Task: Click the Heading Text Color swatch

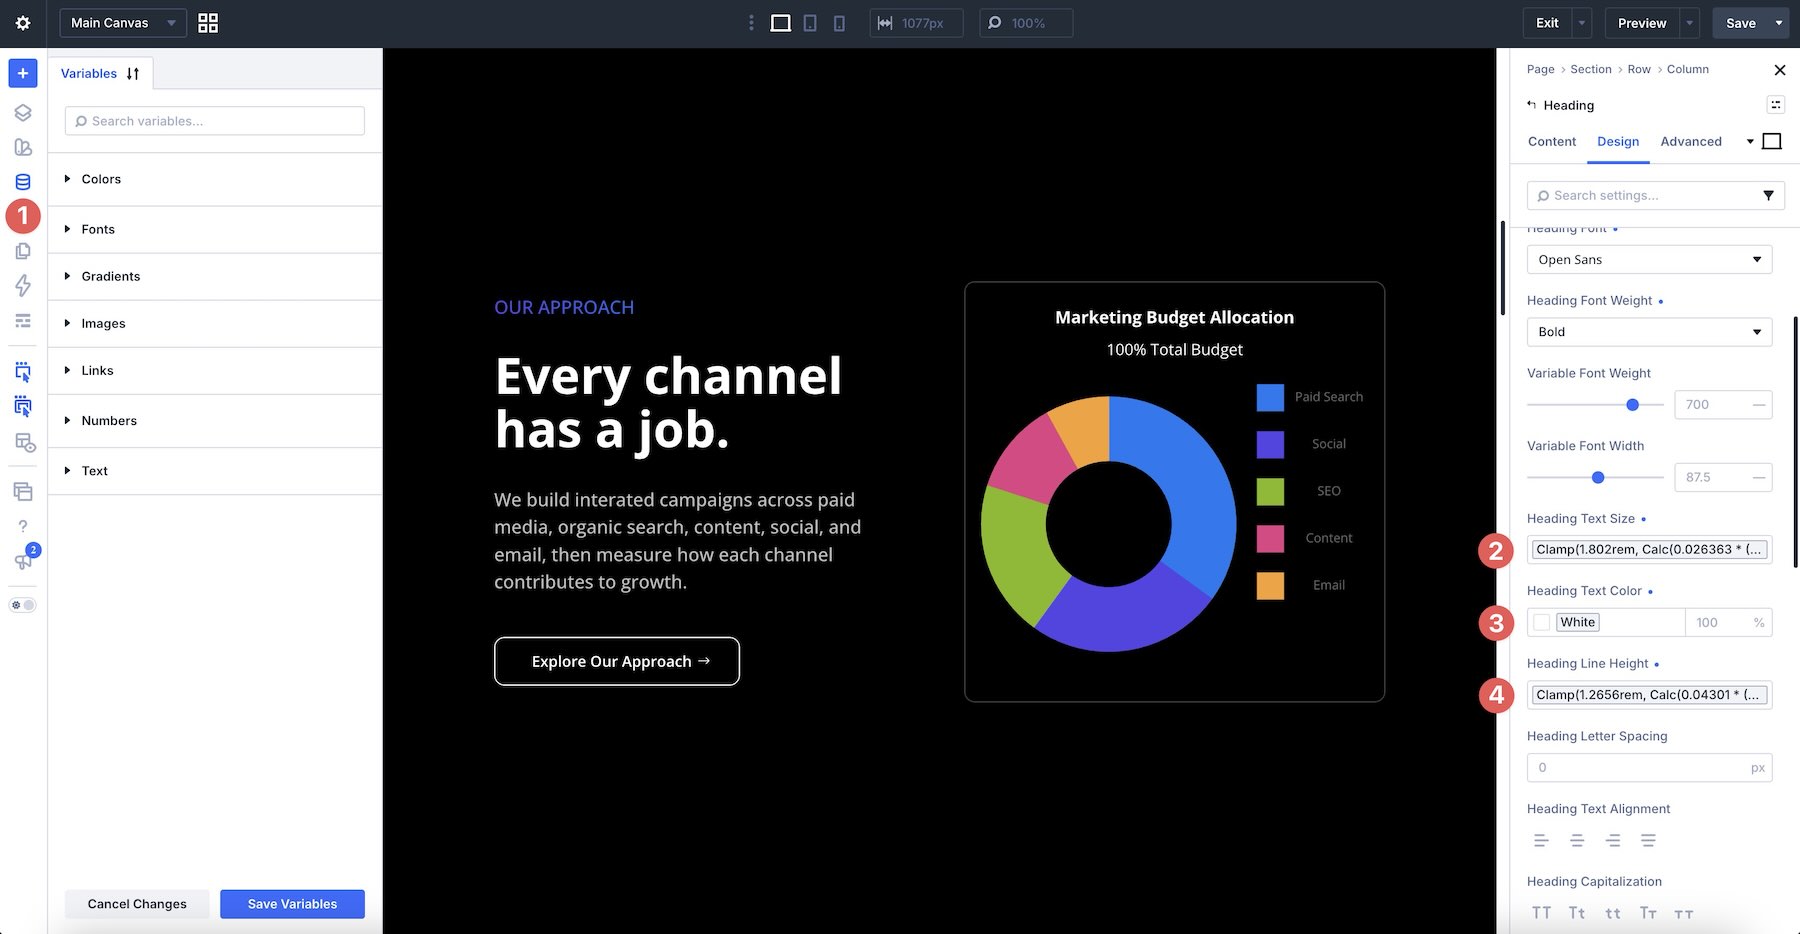Action: click(1542, 623)
